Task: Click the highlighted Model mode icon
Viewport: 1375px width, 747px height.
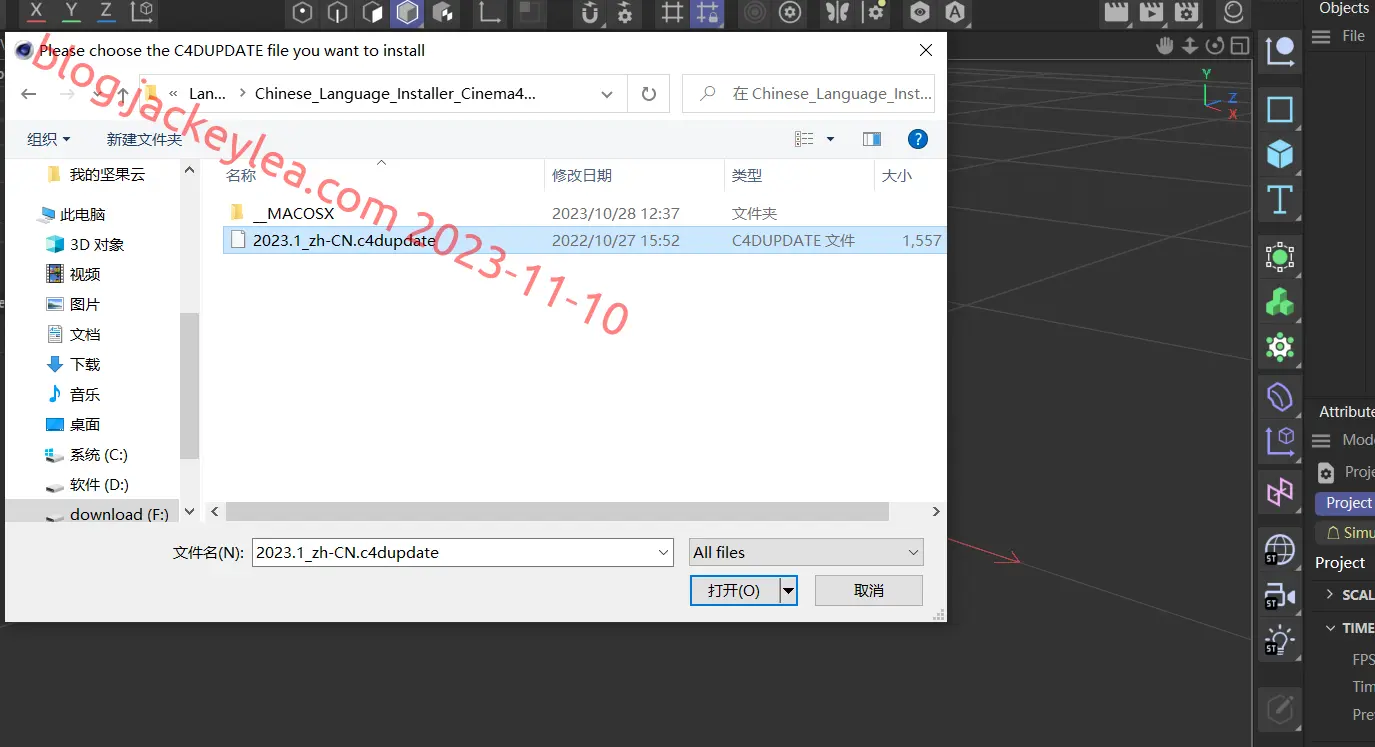Action: pos(407,12)
